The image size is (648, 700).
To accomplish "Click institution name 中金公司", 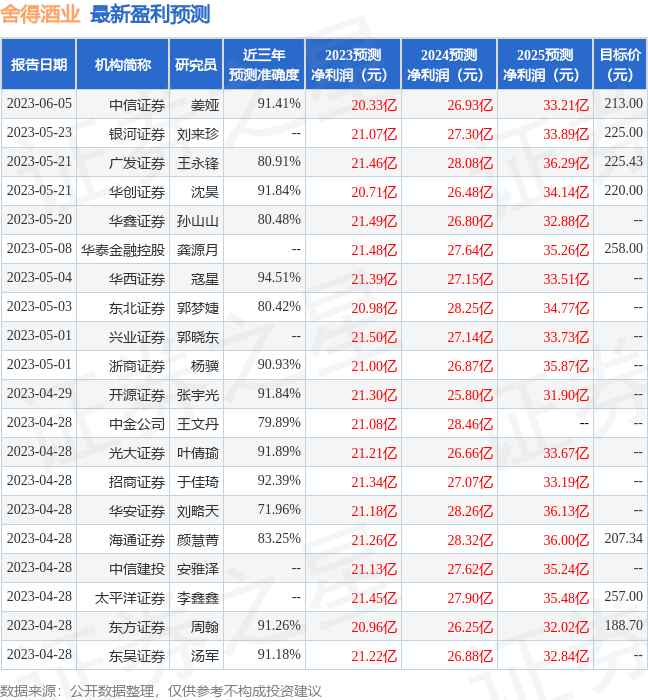I will [x=137, y=425].
